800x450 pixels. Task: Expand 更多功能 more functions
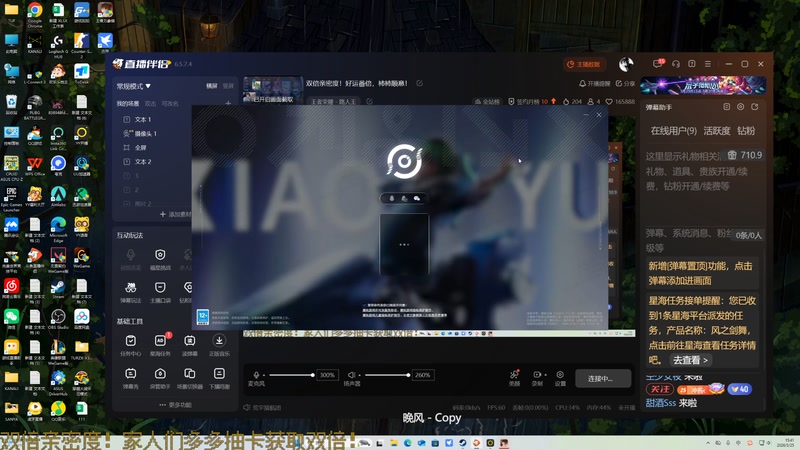coord(175,405)
